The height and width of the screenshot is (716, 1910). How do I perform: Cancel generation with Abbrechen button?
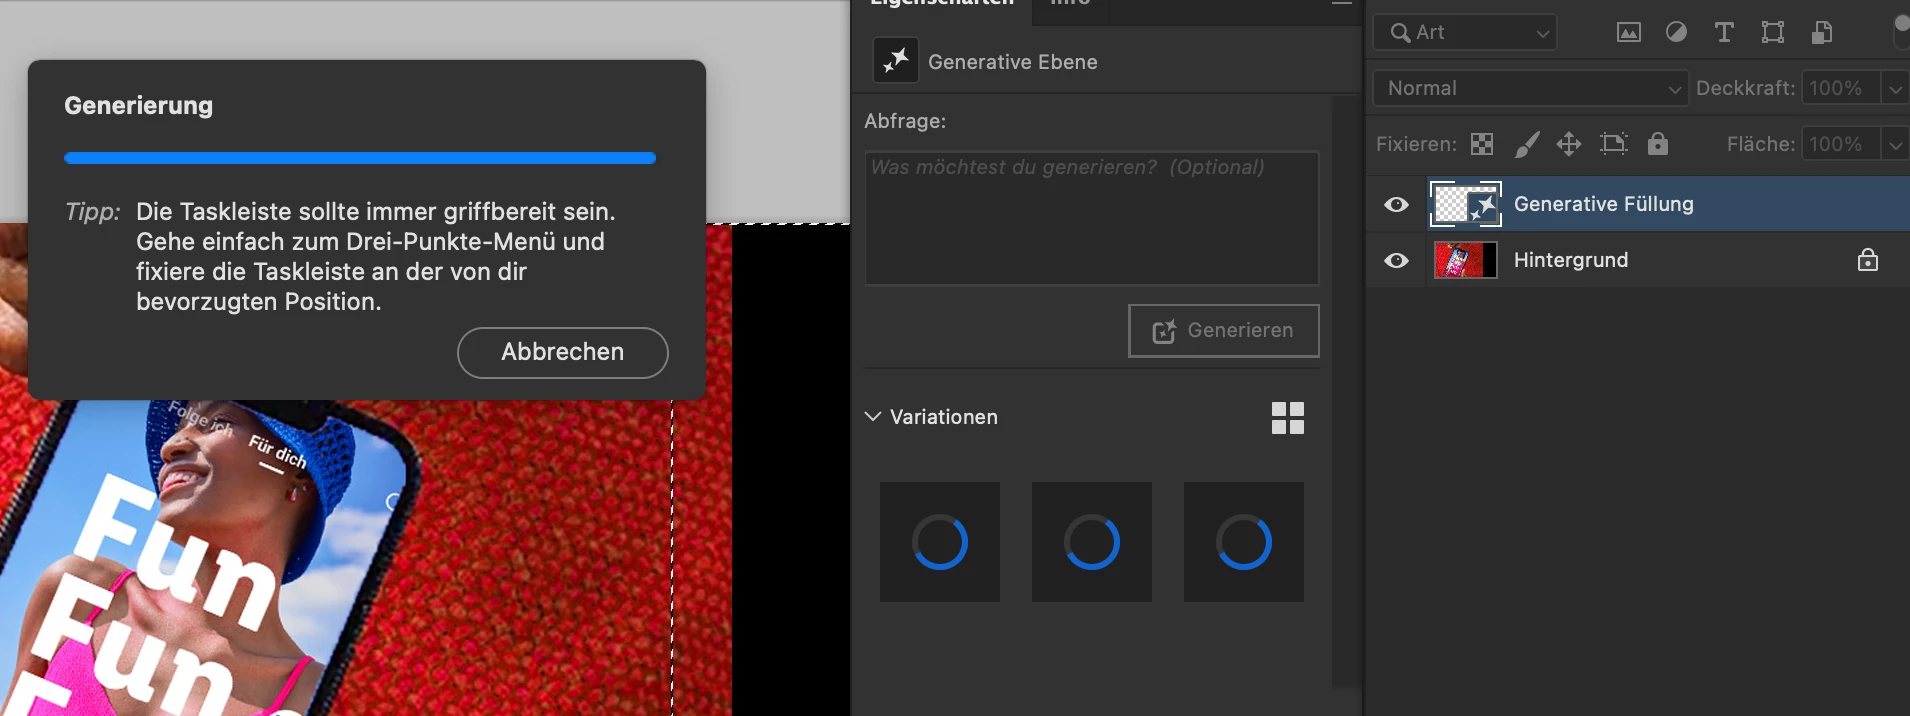563,352
